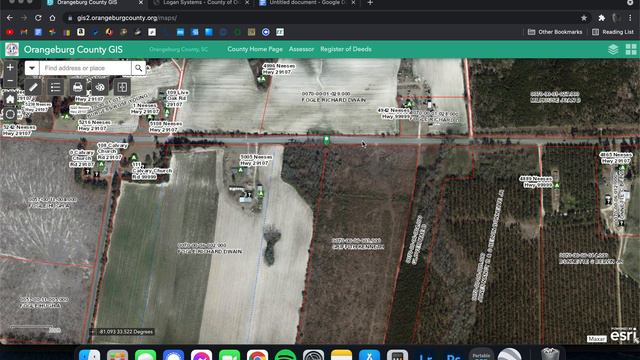
Task: Click the coordinates display toggle icon
Action: point(93,332)
